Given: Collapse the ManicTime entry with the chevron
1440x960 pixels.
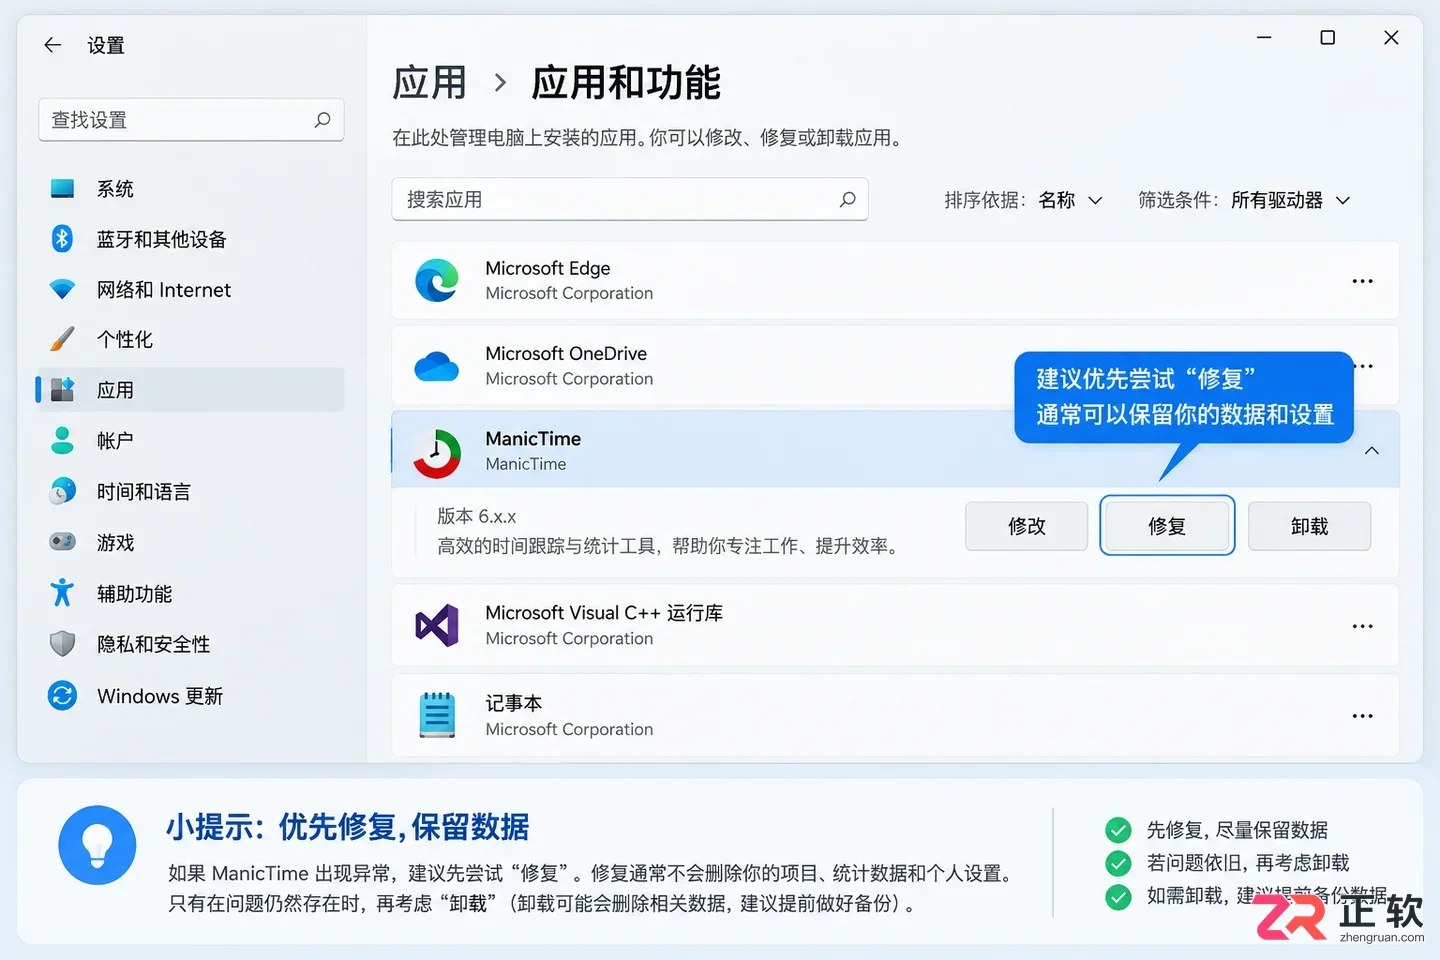Looking at the screenshot, I should coord(1372,451).
